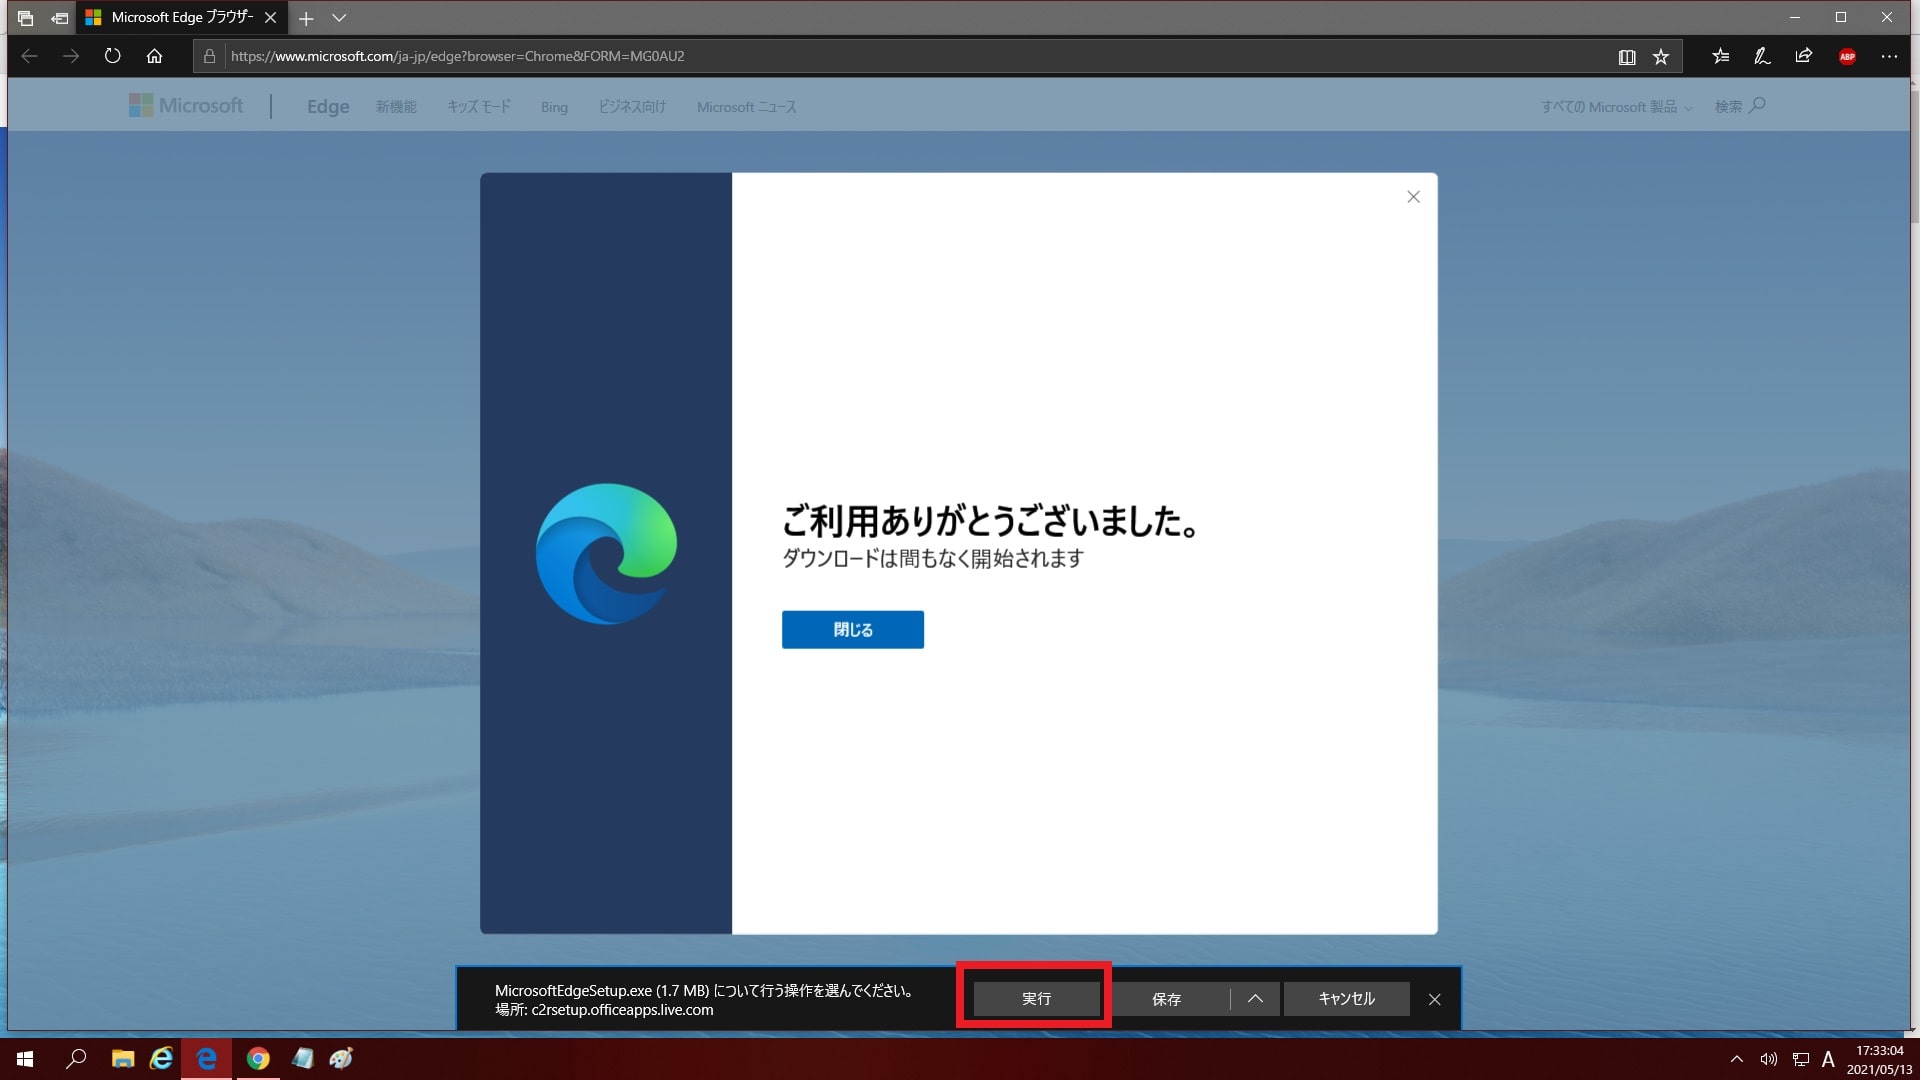
Task: Open the Bing menu item
Action: [x=554, y=107]
